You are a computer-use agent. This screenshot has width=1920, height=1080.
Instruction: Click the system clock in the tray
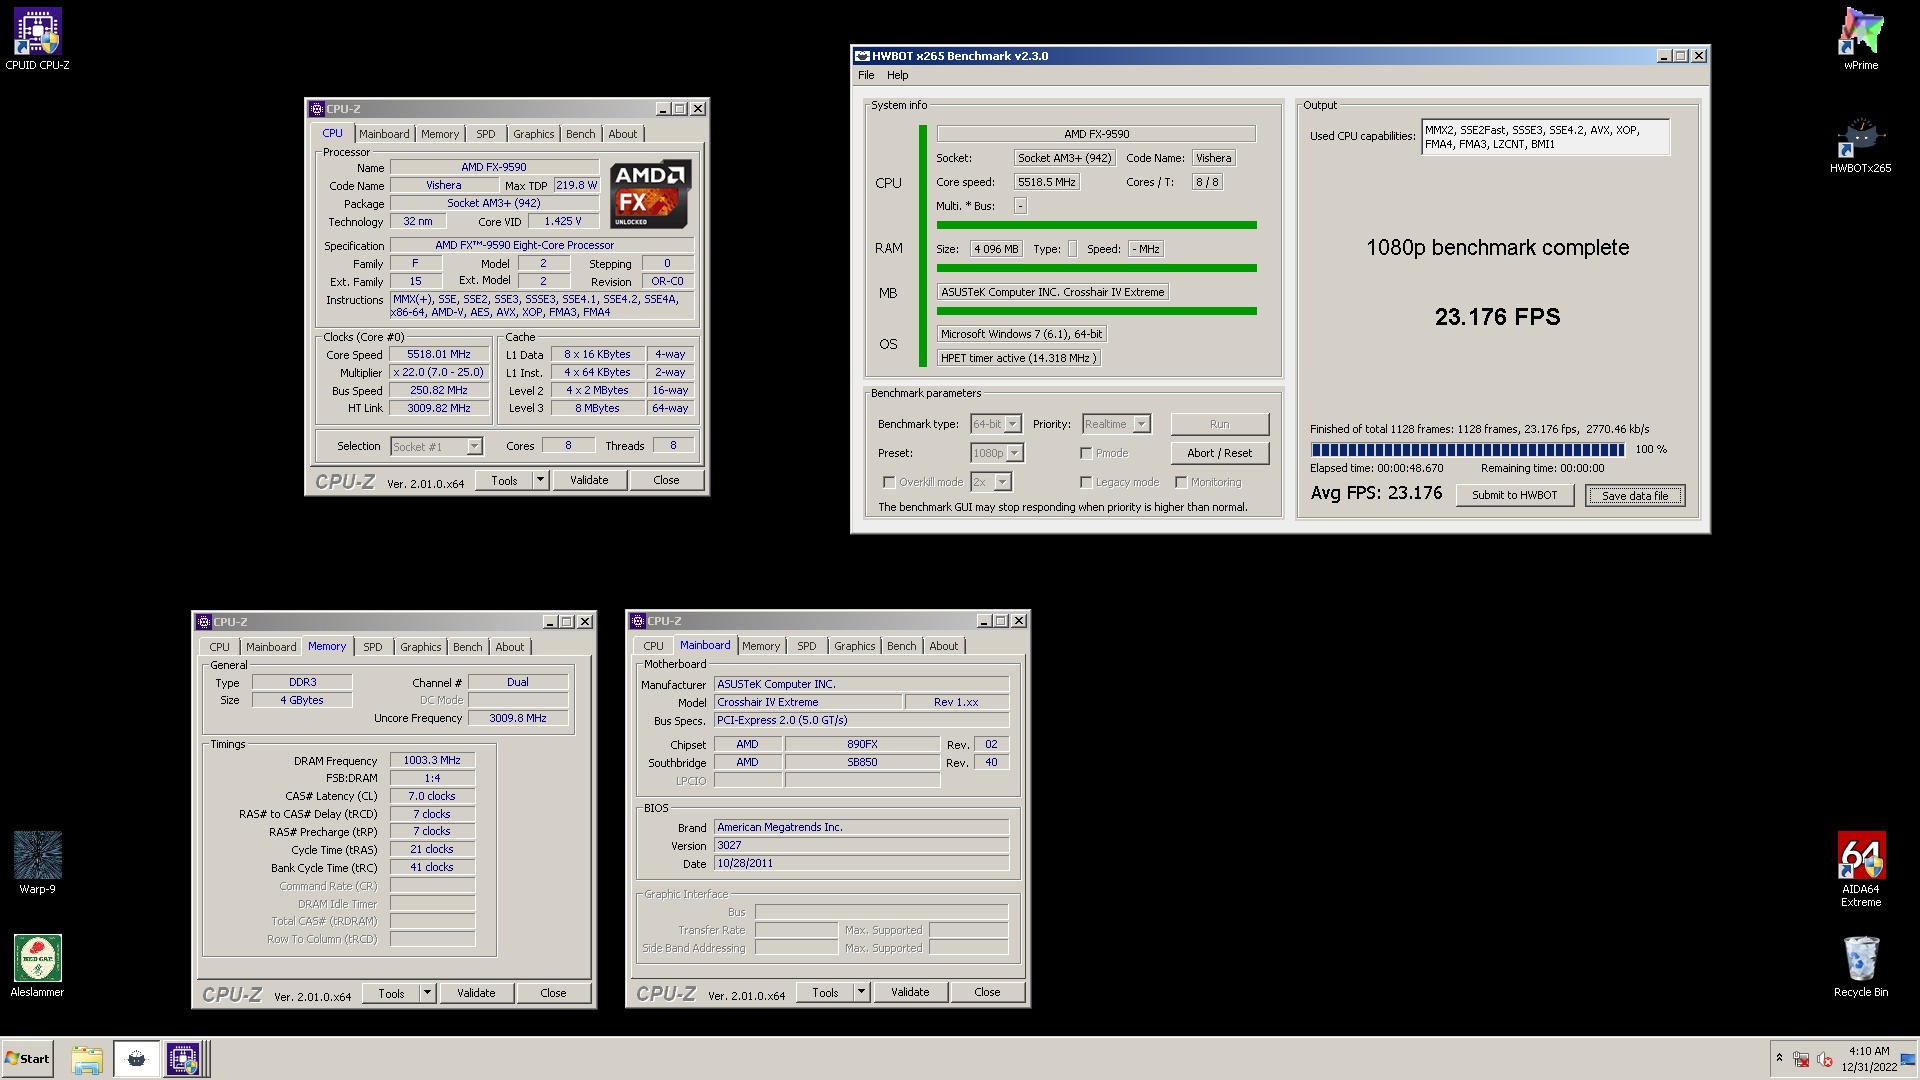pyautogui.click(x=1868, y=1059)
